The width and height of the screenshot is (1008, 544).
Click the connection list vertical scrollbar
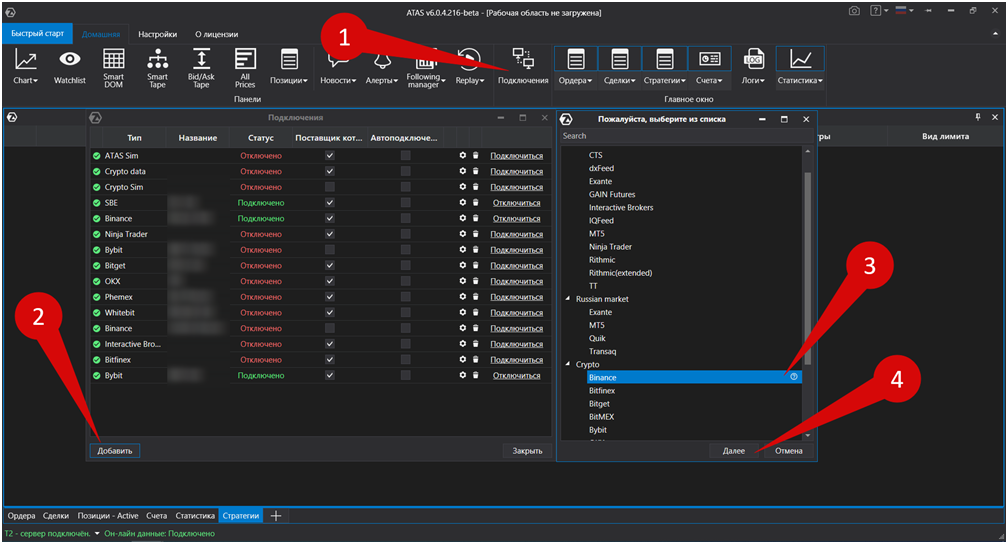807,267
